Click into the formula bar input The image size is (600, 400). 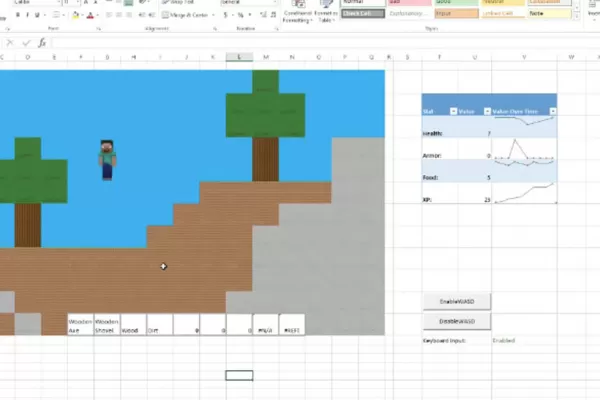[325, 43]
